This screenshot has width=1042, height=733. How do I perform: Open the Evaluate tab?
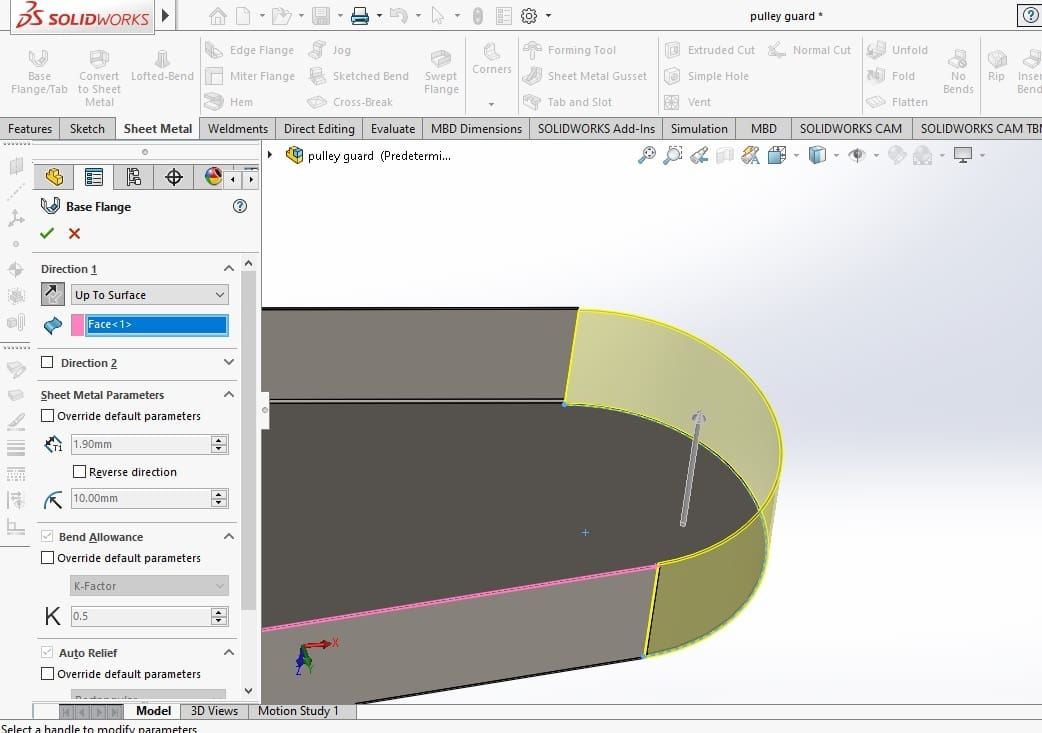pos(393,128)
